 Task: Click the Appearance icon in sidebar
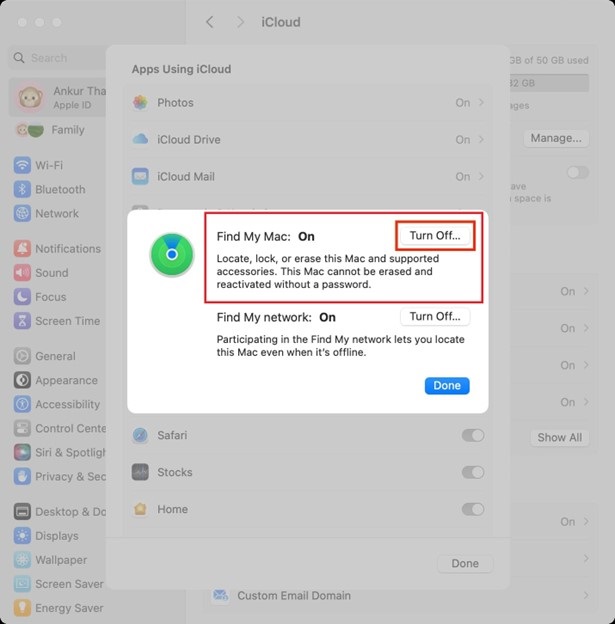22,380
